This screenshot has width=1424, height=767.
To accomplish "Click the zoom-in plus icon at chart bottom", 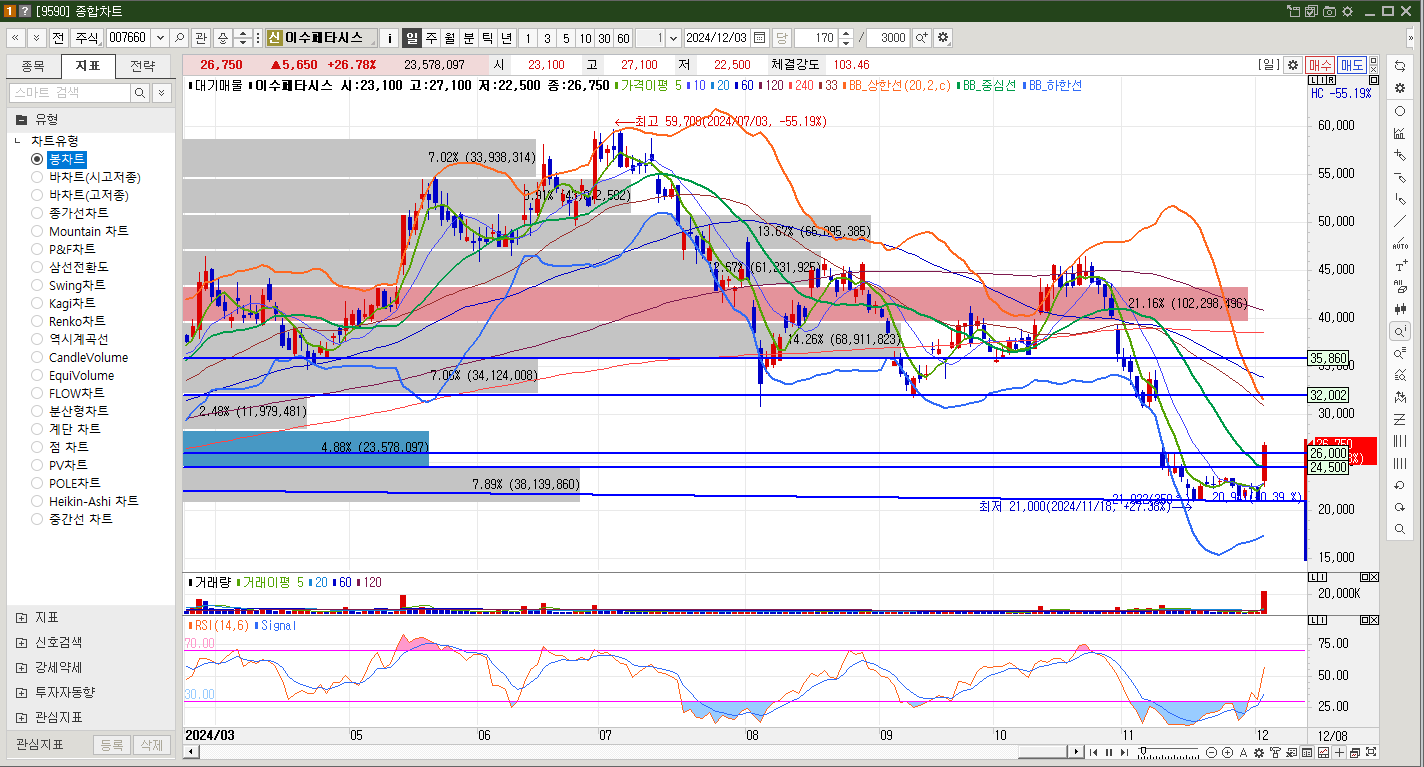I will point(1227,752).
